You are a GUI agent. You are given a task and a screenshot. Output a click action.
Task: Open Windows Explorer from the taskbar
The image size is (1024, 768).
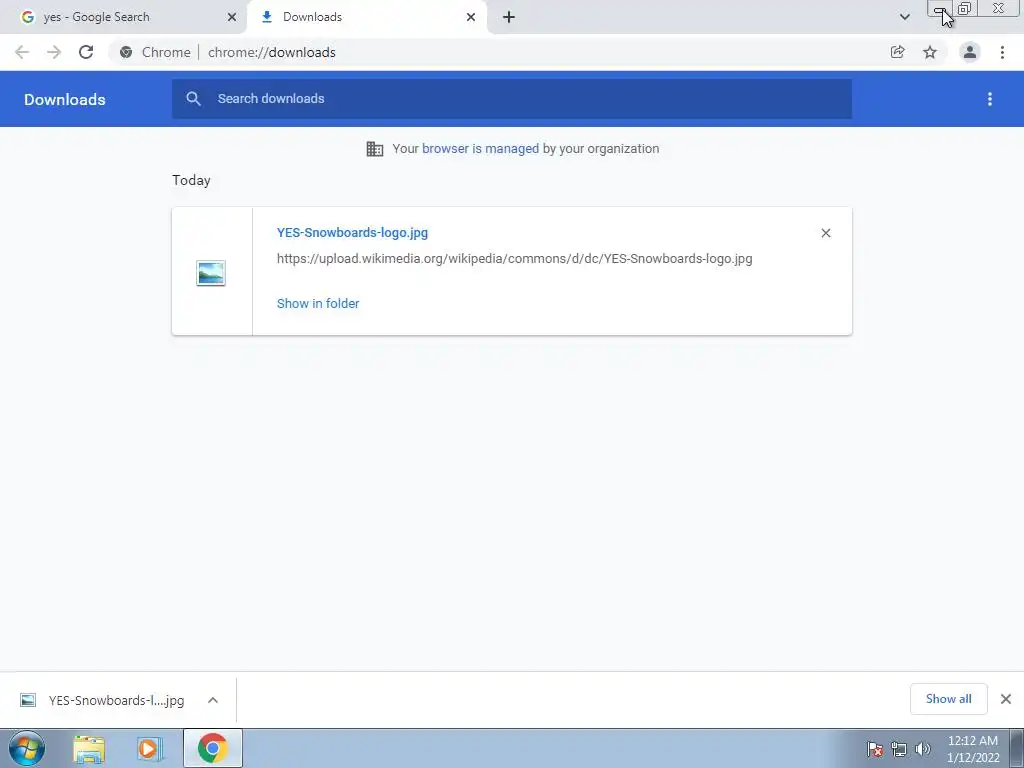click(89, 749)
